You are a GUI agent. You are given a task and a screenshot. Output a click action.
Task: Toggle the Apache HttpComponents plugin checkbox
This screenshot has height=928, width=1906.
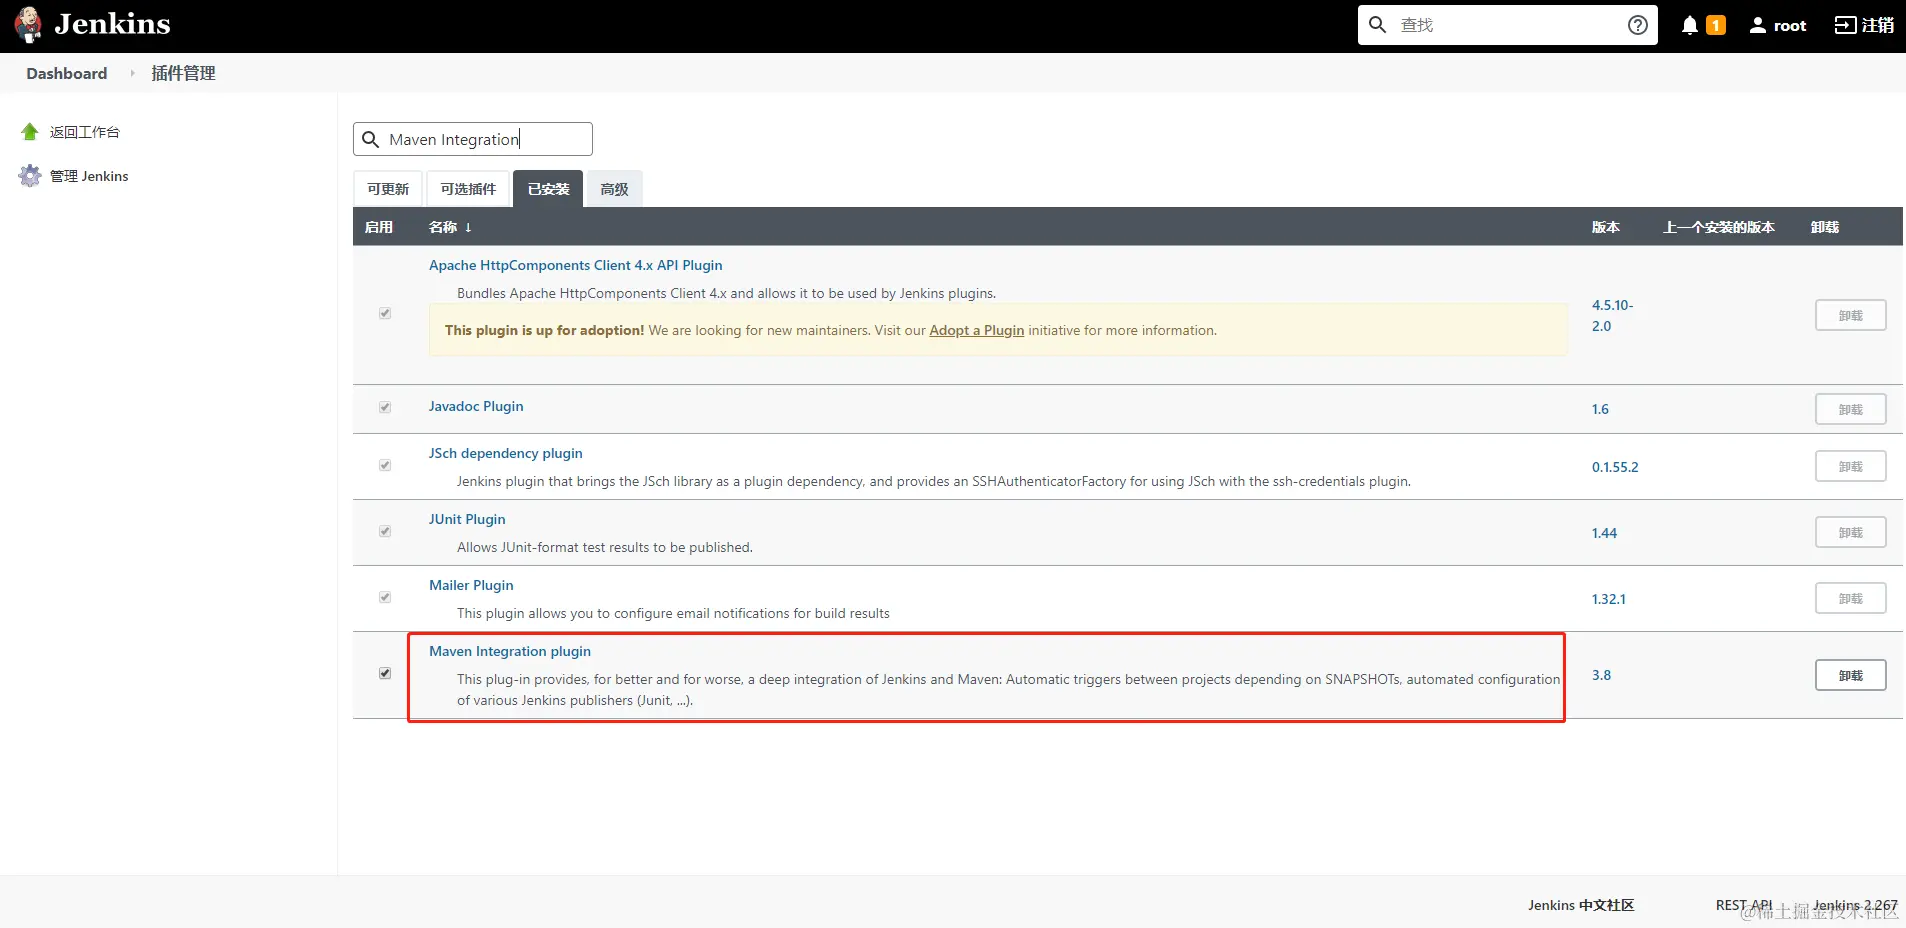pos(385,313)
